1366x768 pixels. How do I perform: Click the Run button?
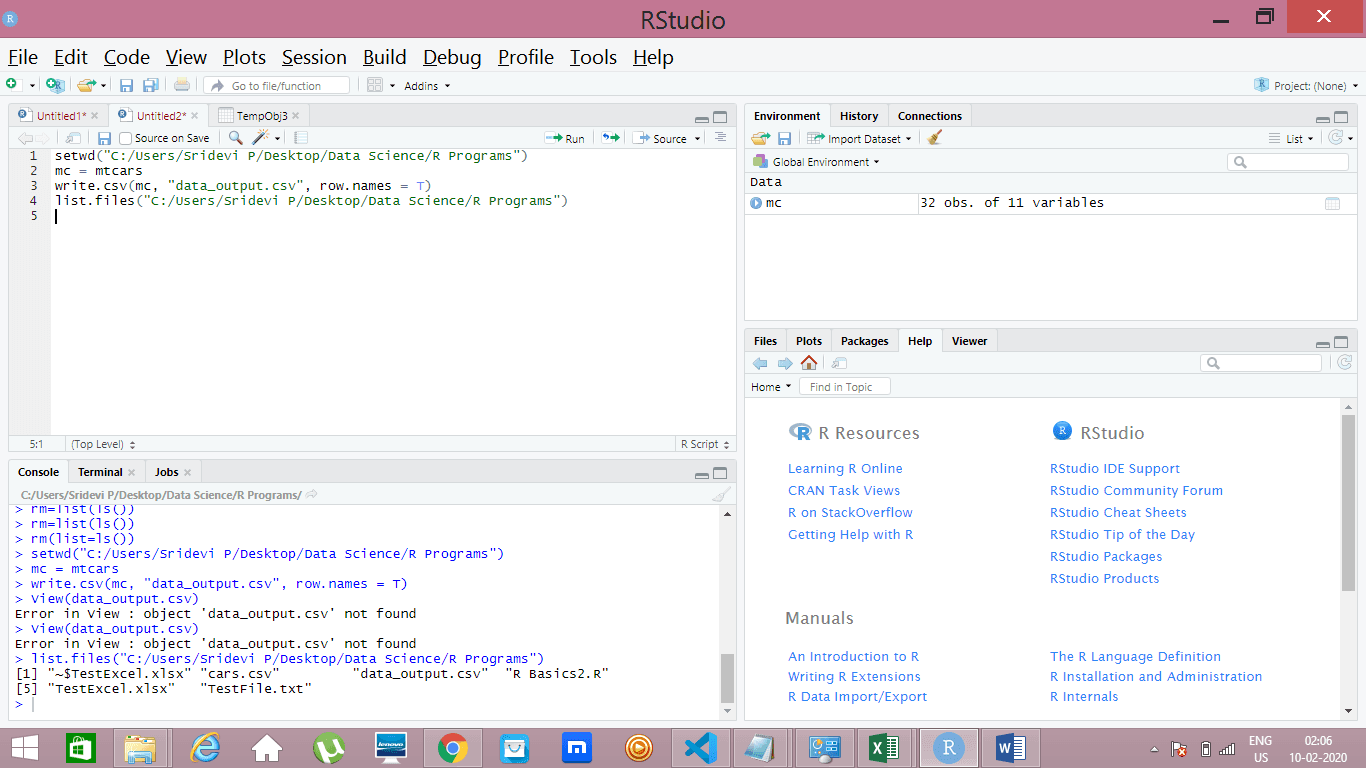tap(565, 138)
